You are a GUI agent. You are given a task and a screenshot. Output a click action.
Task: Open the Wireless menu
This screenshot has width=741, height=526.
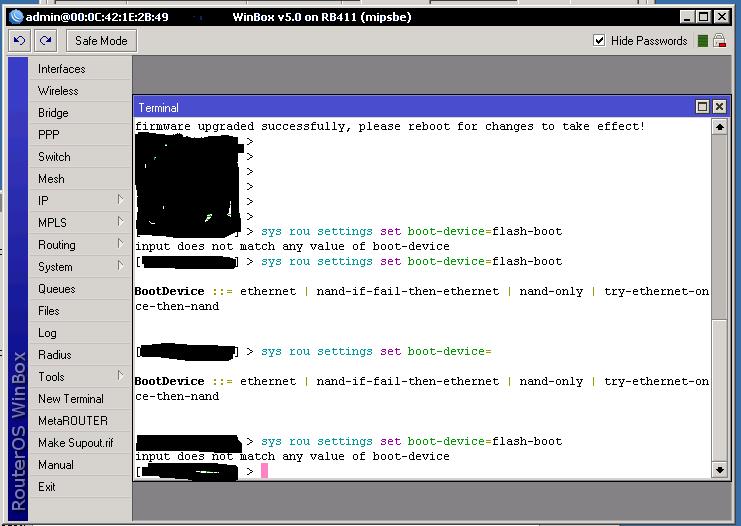pyautogui.click(x=80, y=91)
